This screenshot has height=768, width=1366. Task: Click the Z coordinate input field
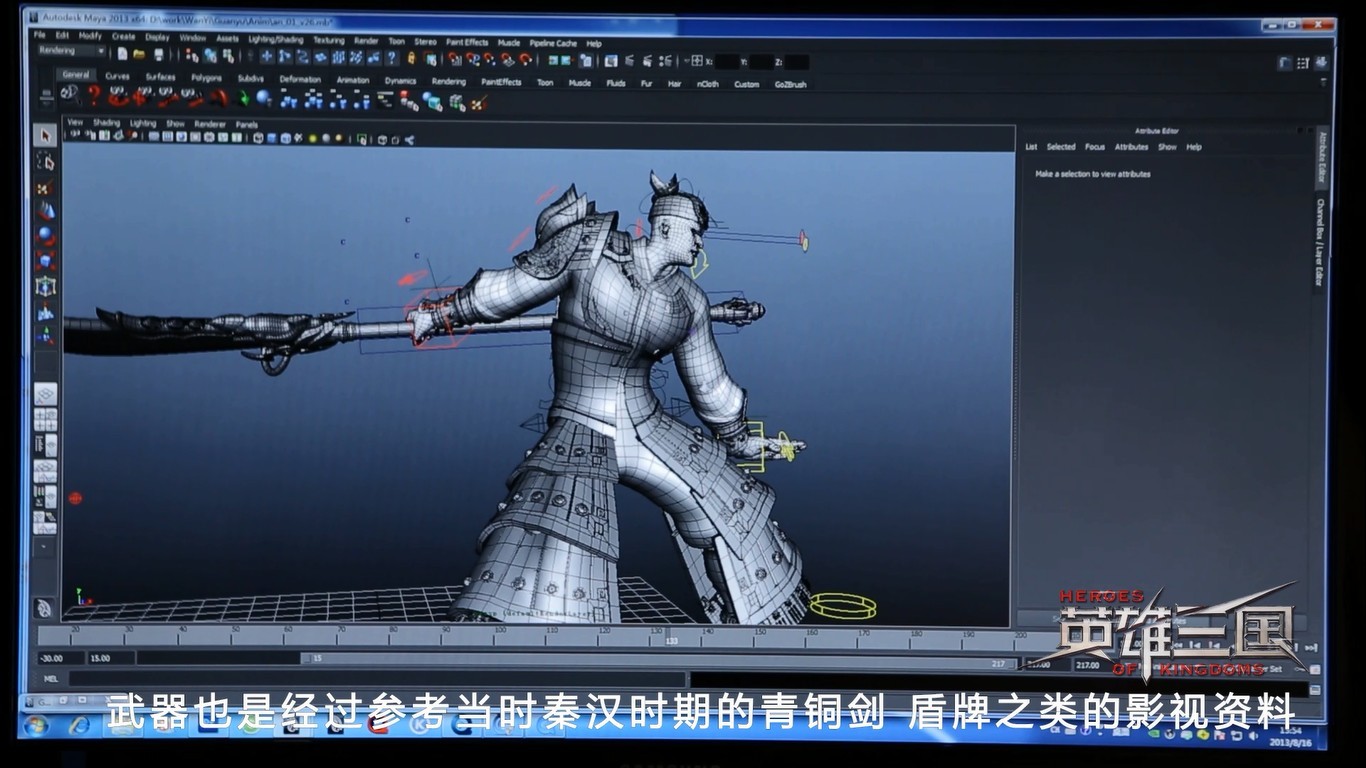pyautogui.click(x=797, y=62)
